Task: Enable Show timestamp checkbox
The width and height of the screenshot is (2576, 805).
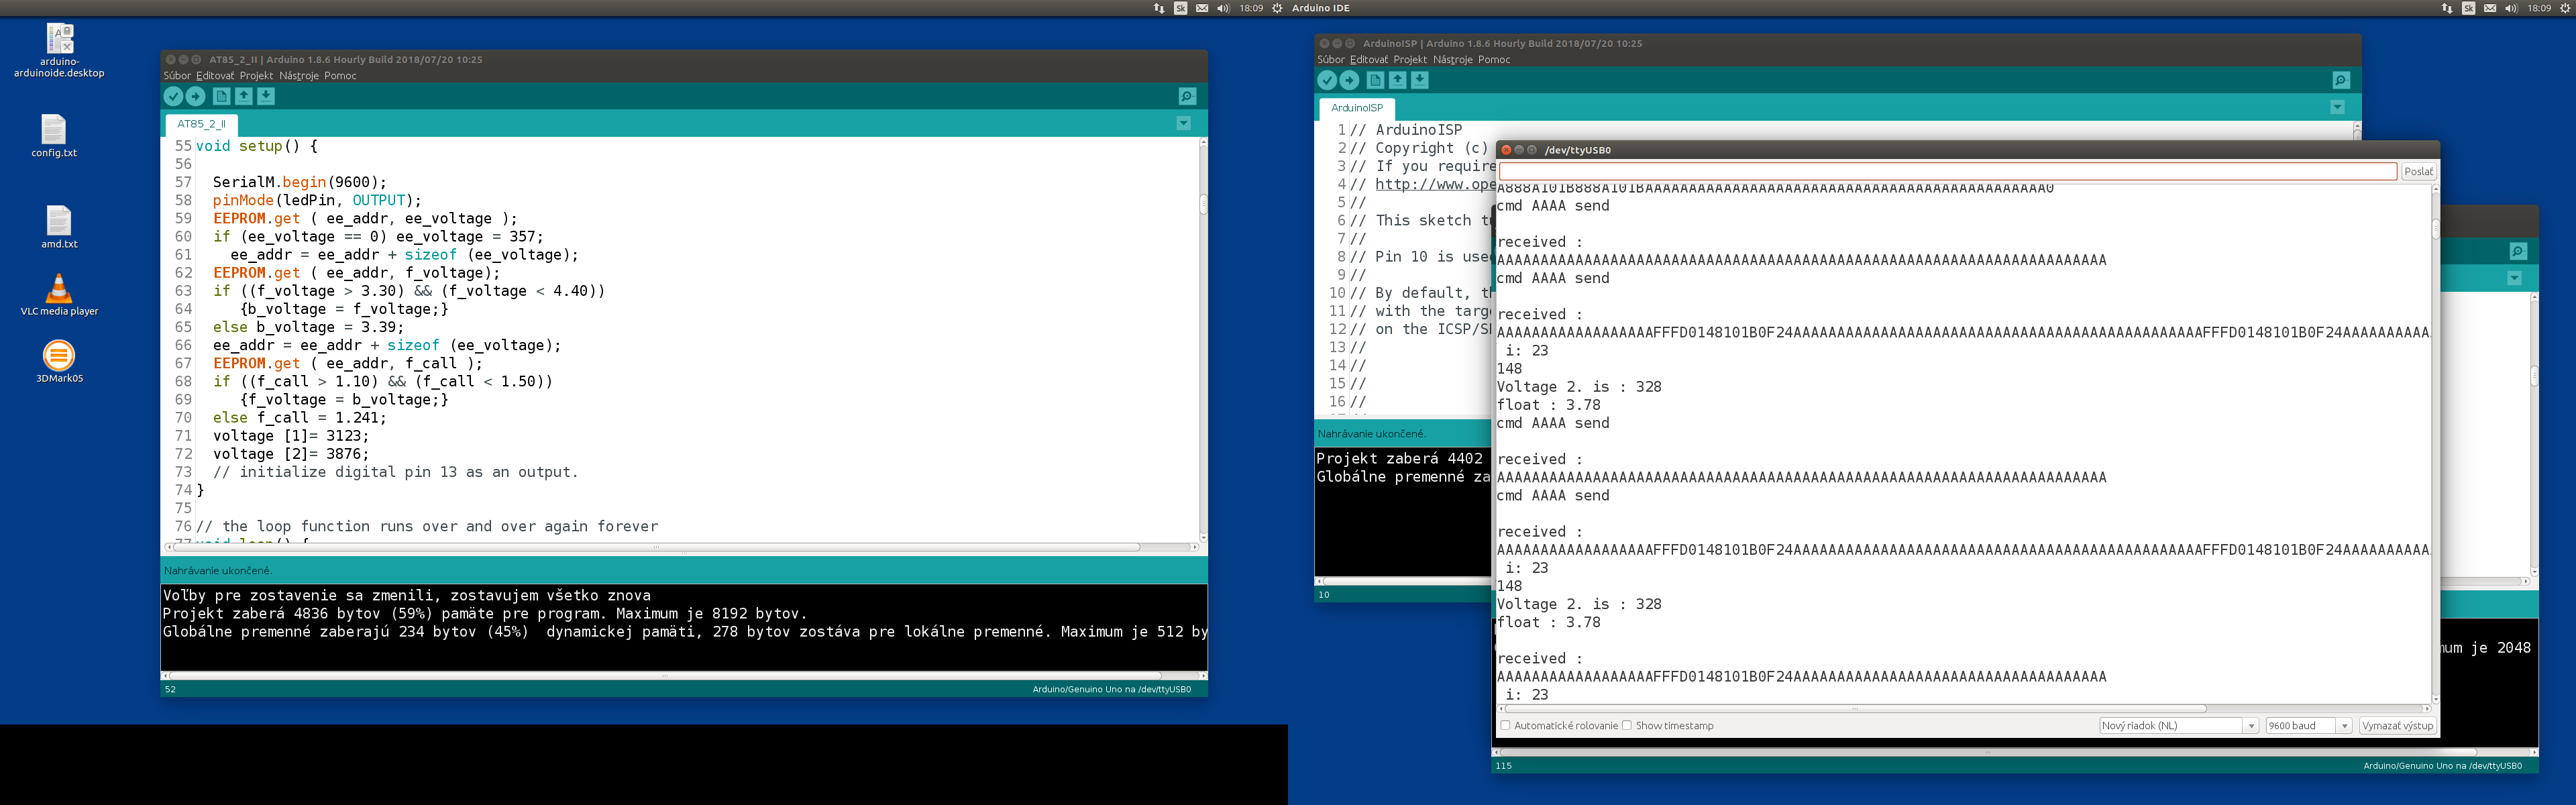Action: point(1627,725)
